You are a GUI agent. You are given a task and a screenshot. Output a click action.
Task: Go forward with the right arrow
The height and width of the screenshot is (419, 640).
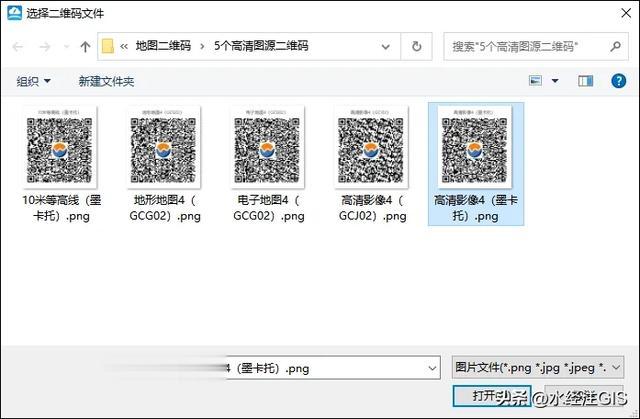click(x=44, y=47)
